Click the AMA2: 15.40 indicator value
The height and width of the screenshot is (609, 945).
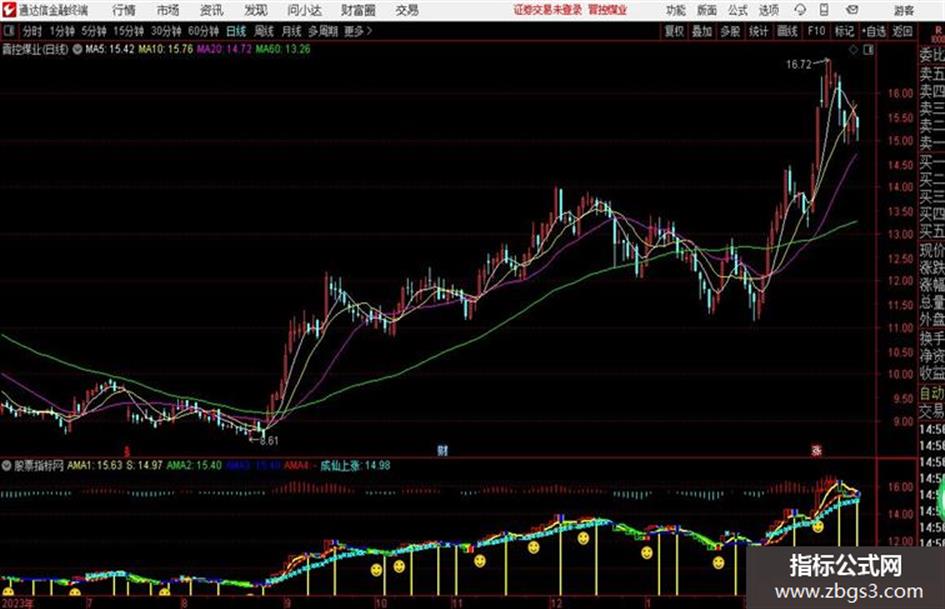point(194,465)
